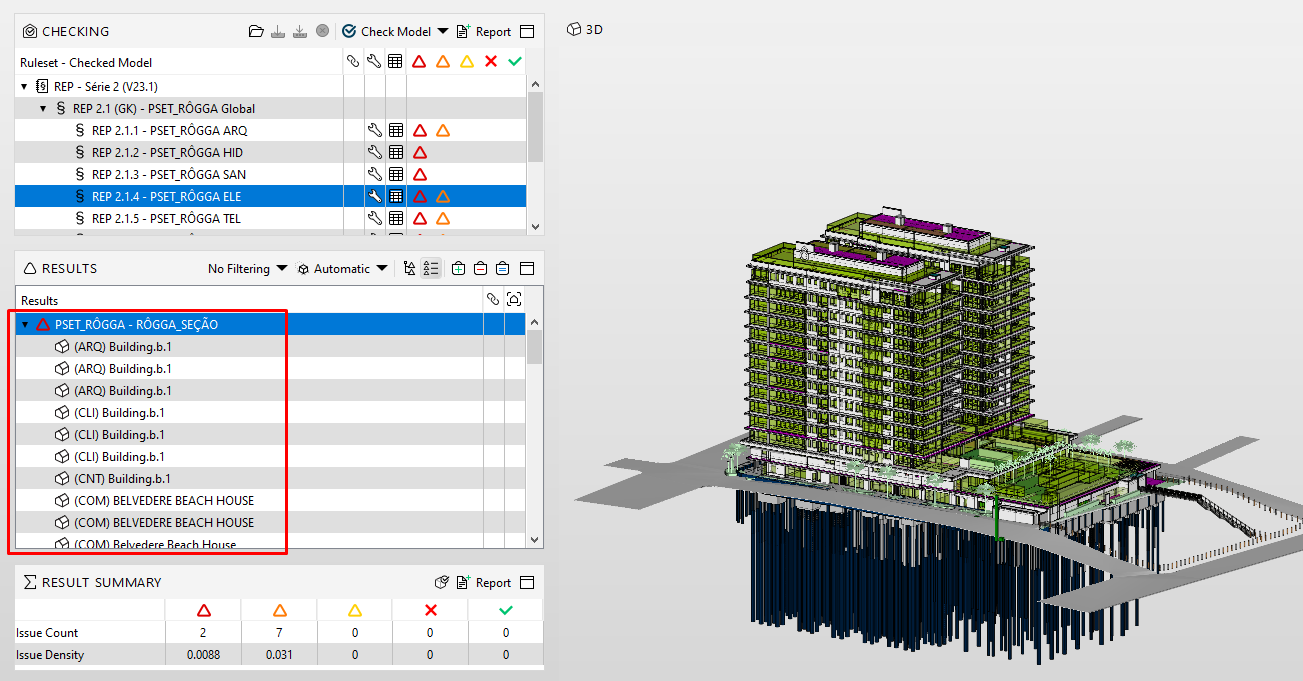Select rule REP 2.1.4 - PSET_RÔGGA ELE
This screenshot has width=1303, height=681.
pyautogui.click(x=166, y=196)
